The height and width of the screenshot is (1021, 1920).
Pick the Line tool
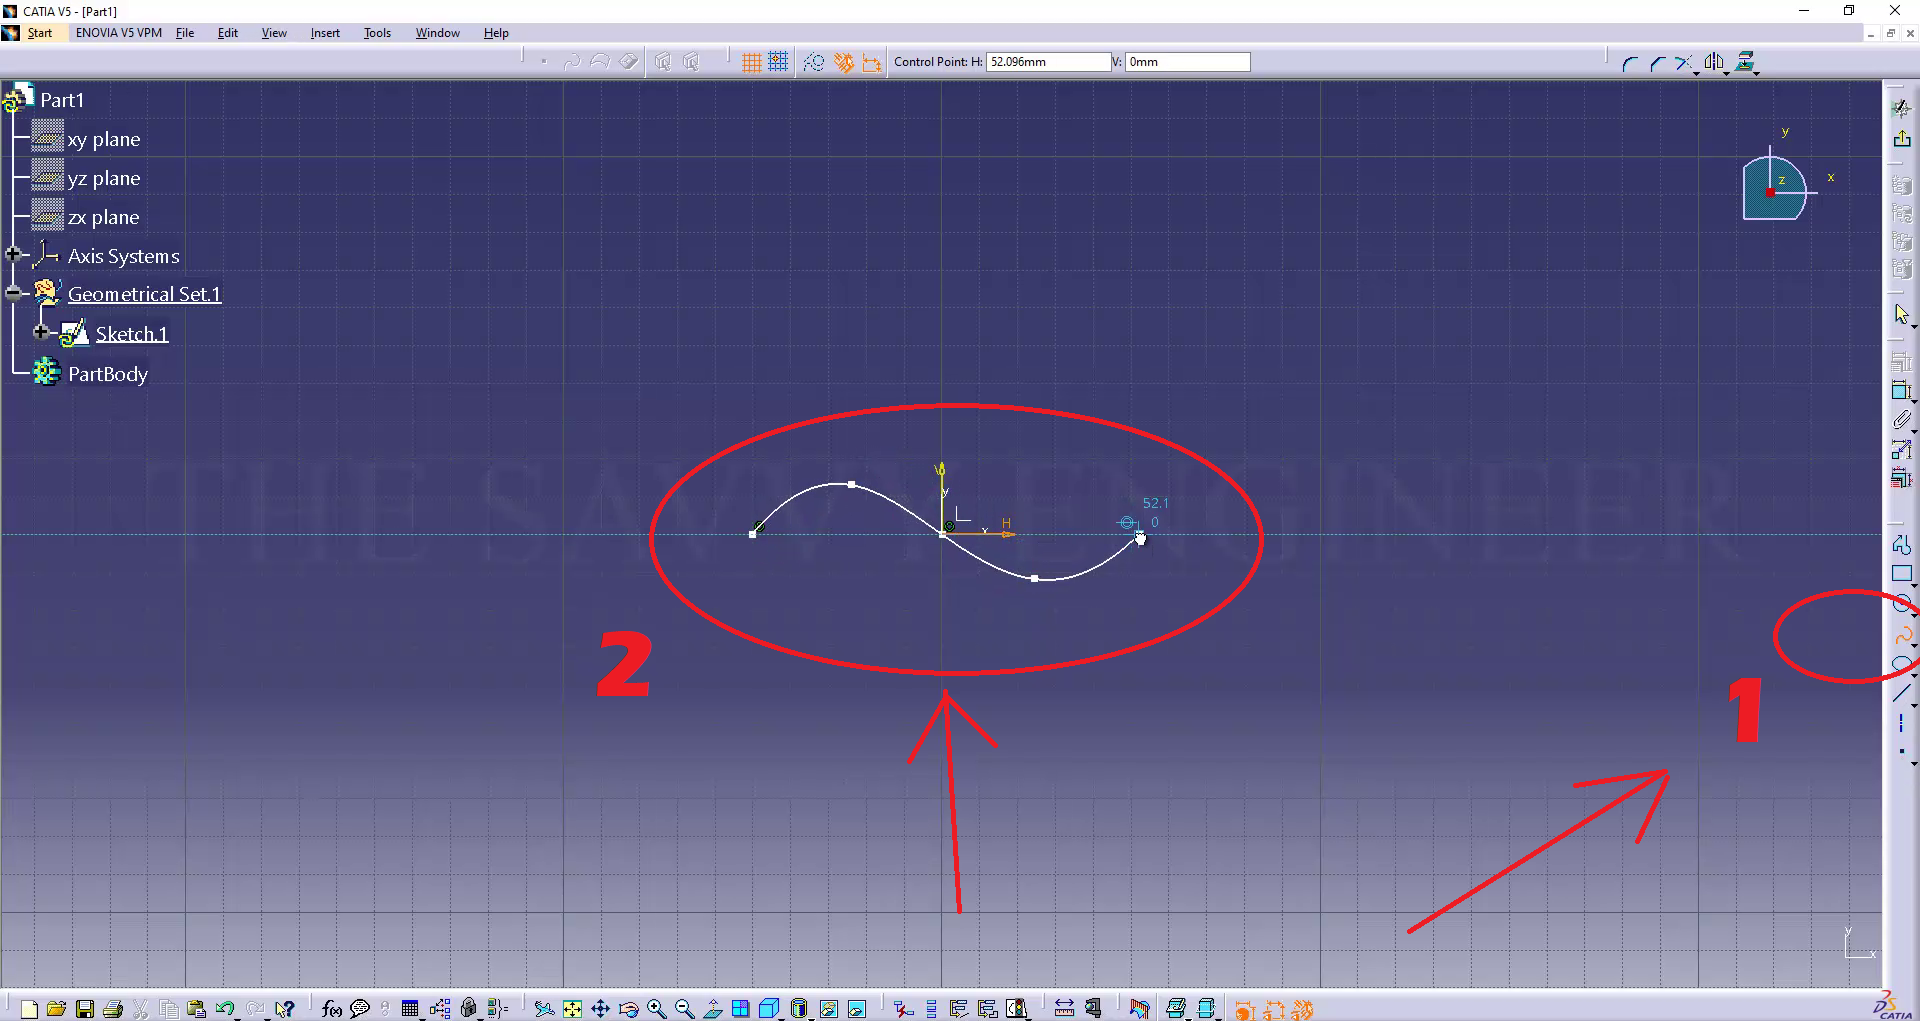click(x=1901, y=693)
